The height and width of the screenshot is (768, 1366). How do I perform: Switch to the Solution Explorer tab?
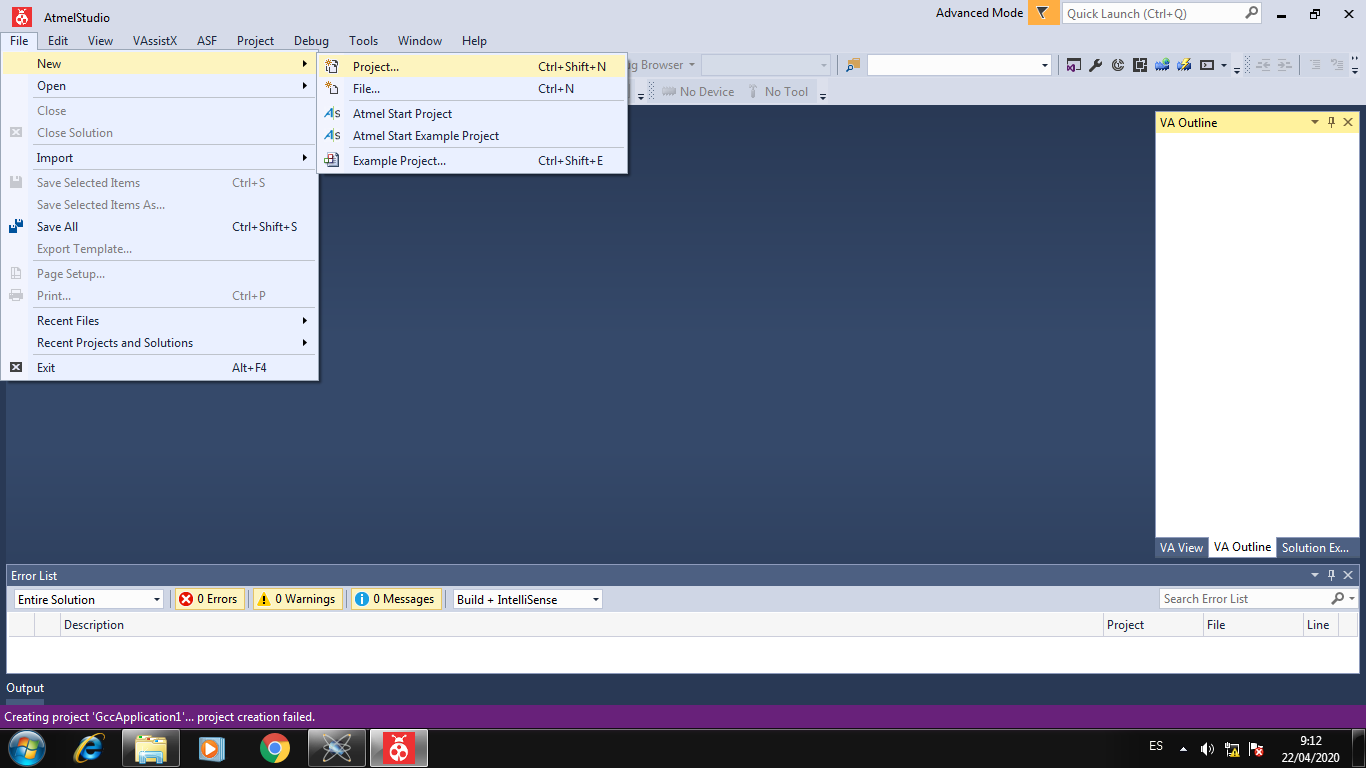(x=1315, y=548)
